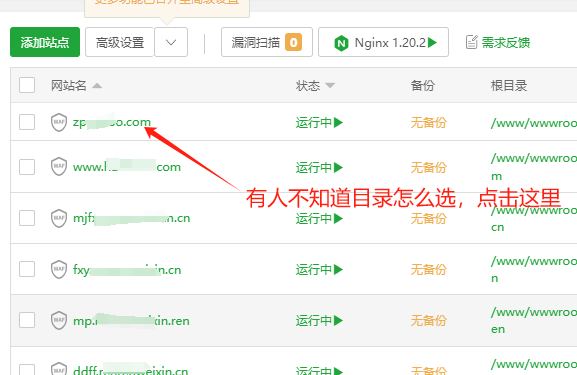This screenshot has height=375, width=577.
Task: Select checkbox for the www...com site
Action: 27,167
